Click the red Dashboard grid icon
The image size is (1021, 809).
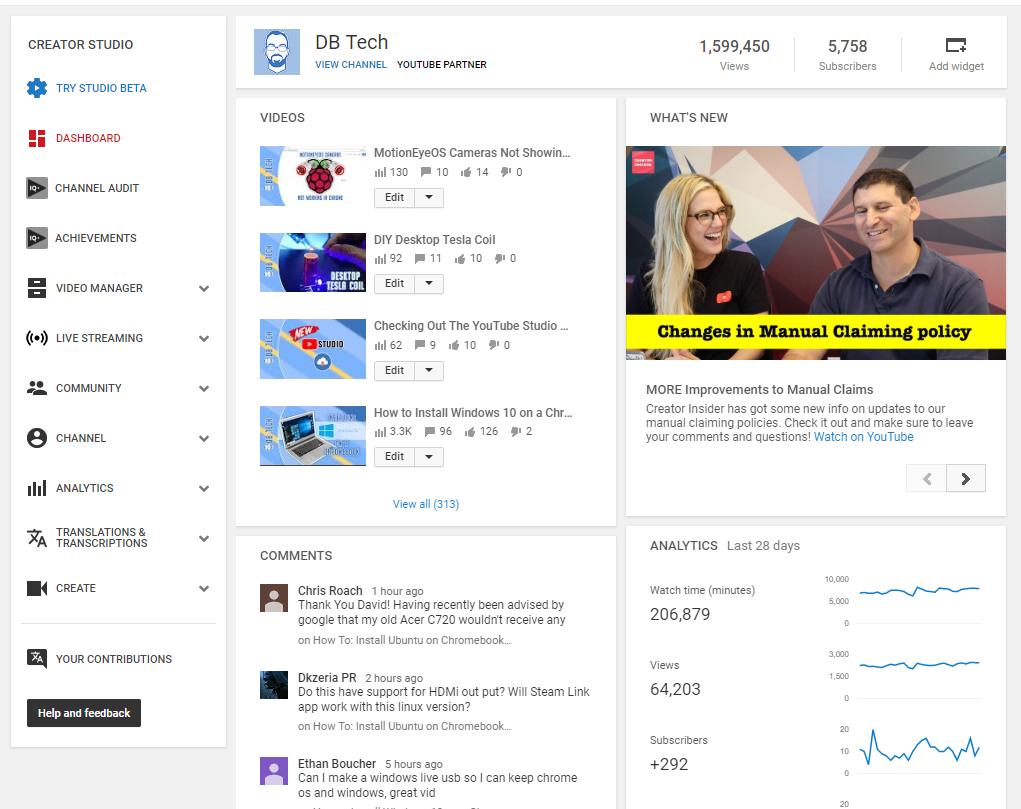click(36, 138)
